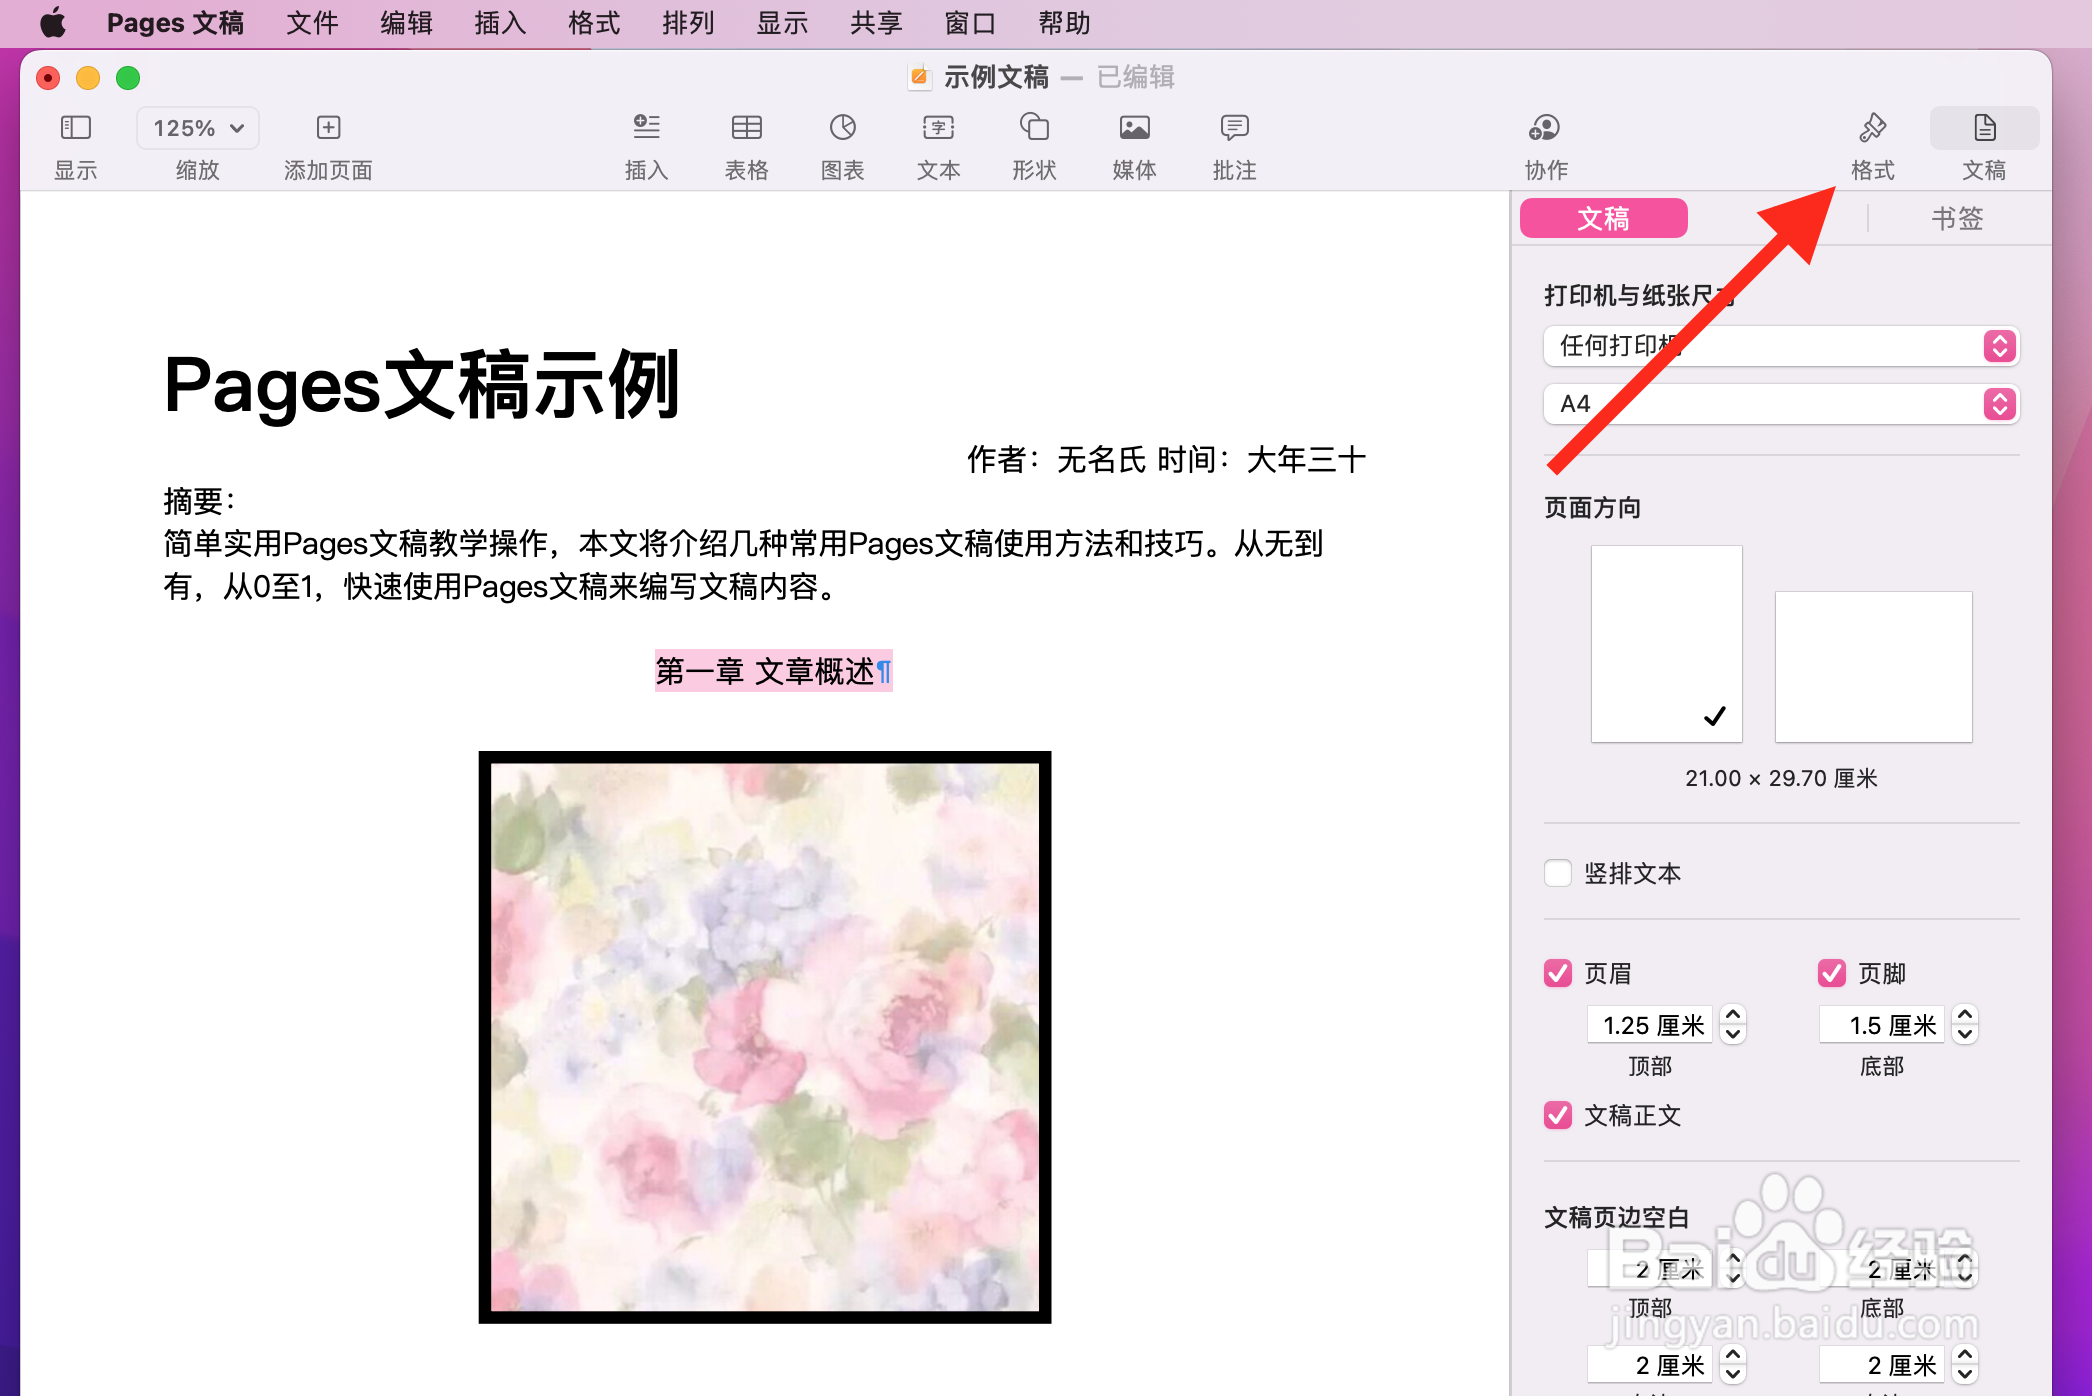Adjust the 底部 margin stepper under 文稿页边空白
2092x1396 pixels.
1966,1269
